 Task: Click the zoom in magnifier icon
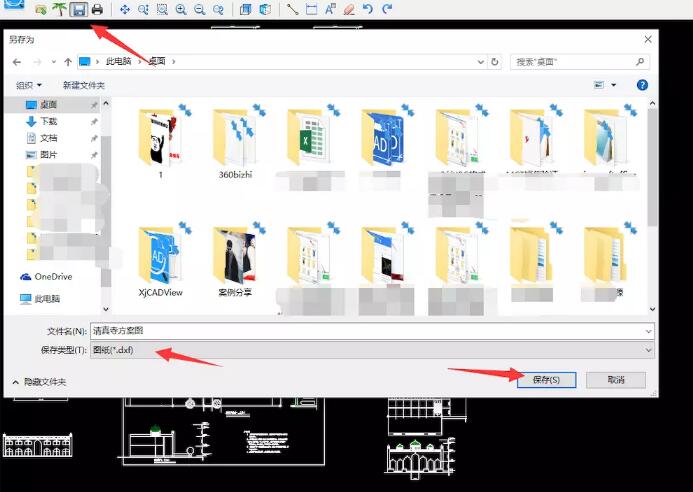pyautogui.click(x=181, y=9)
